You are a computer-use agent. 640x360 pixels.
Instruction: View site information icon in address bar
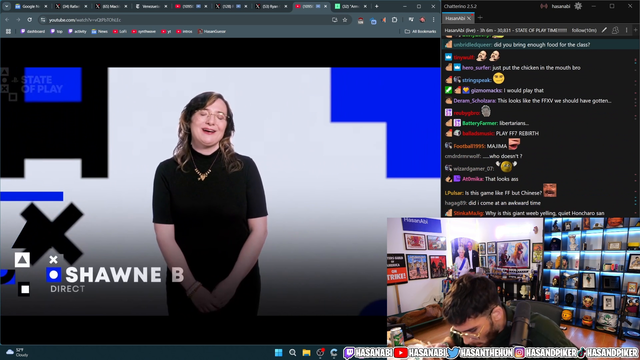[x=43, y=20]
